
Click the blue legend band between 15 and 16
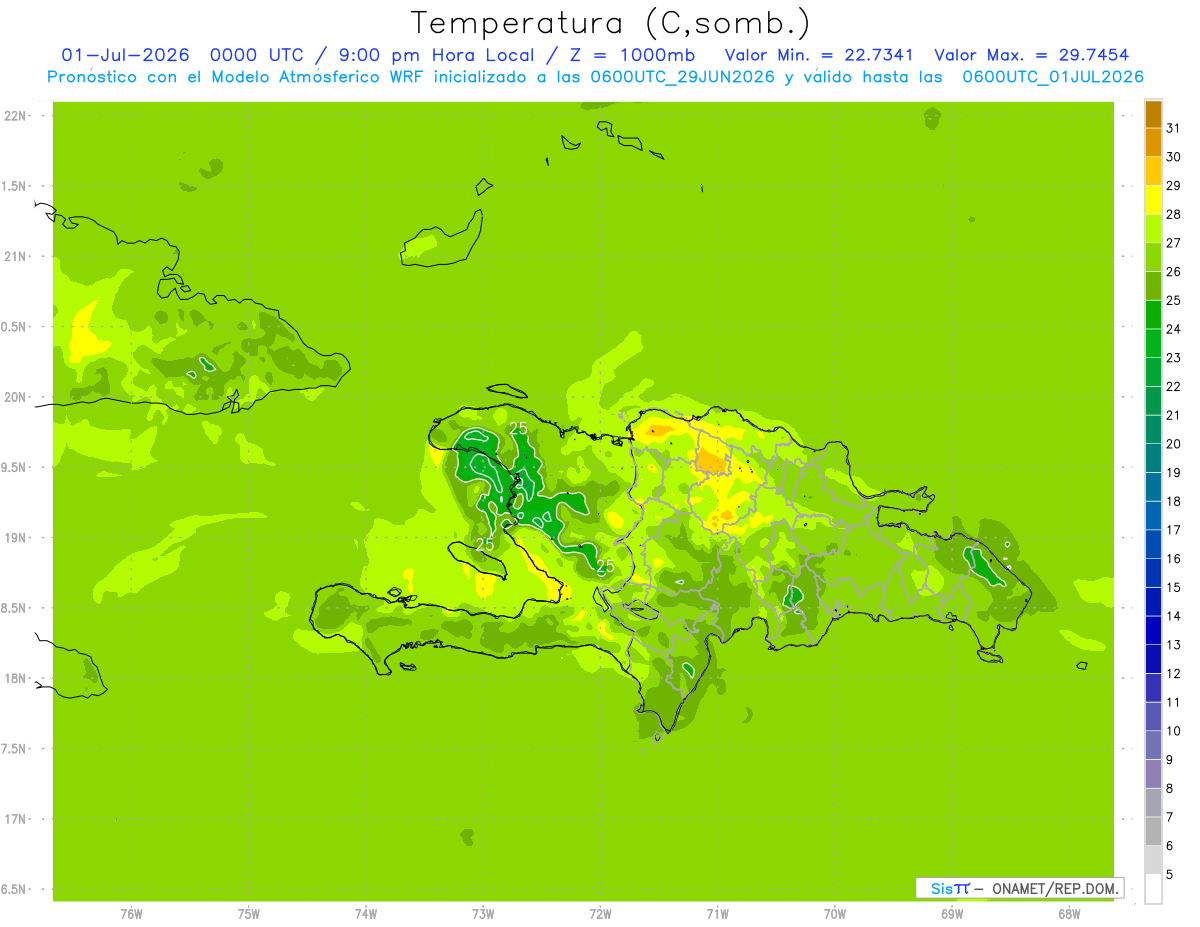[1153, 573]
